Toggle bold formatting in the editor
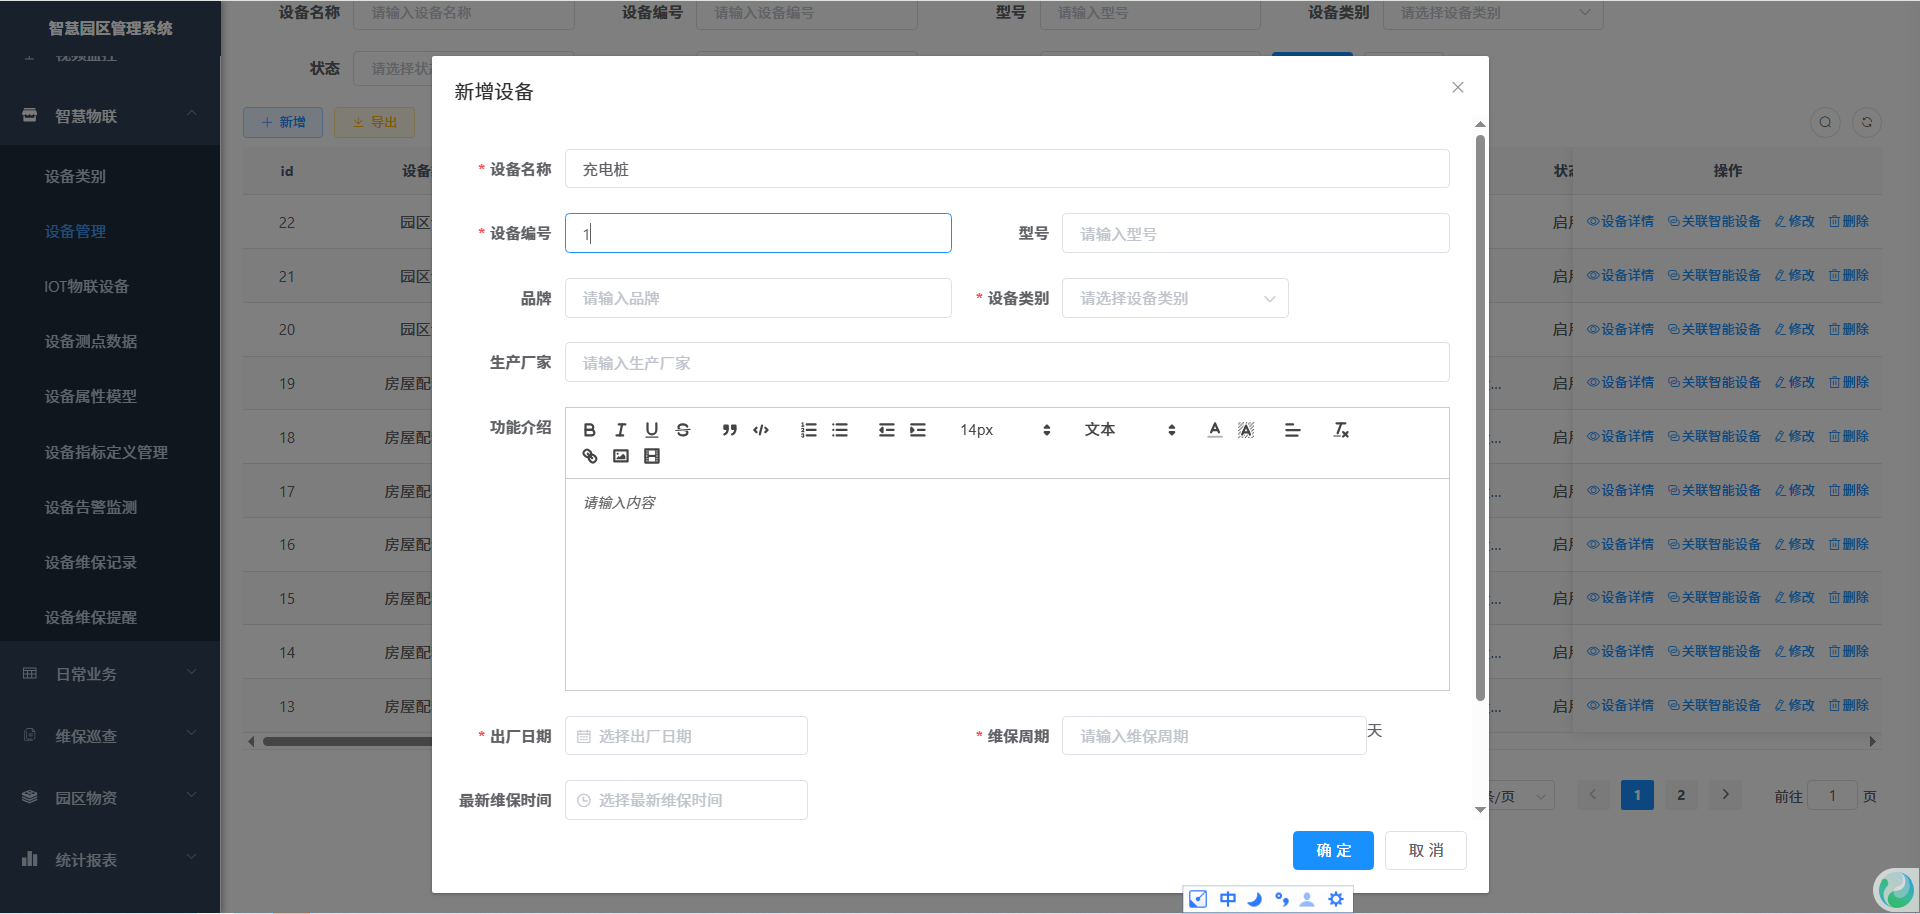This screenshot has height=914, width=1920. (x=589, y=430)
